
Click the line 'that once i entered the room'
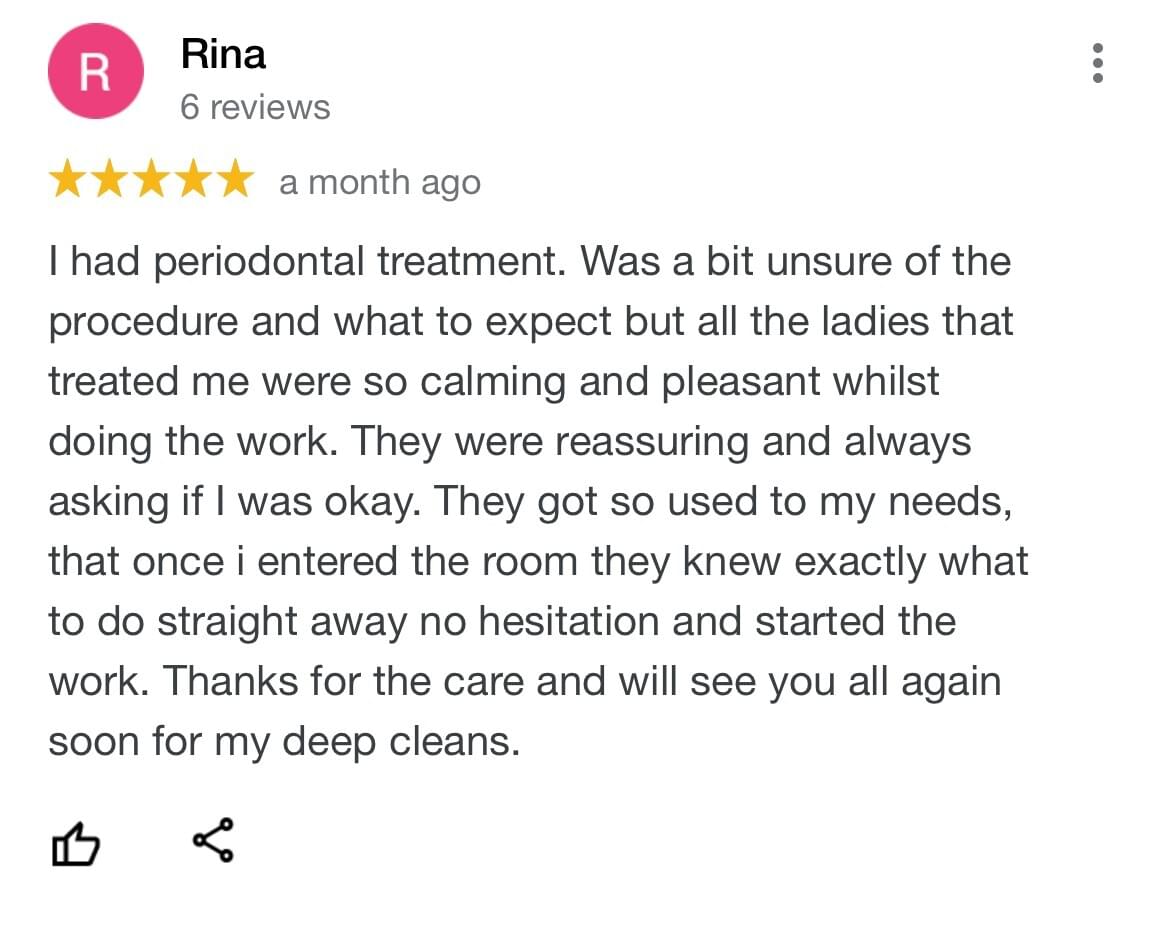(539, 562)
